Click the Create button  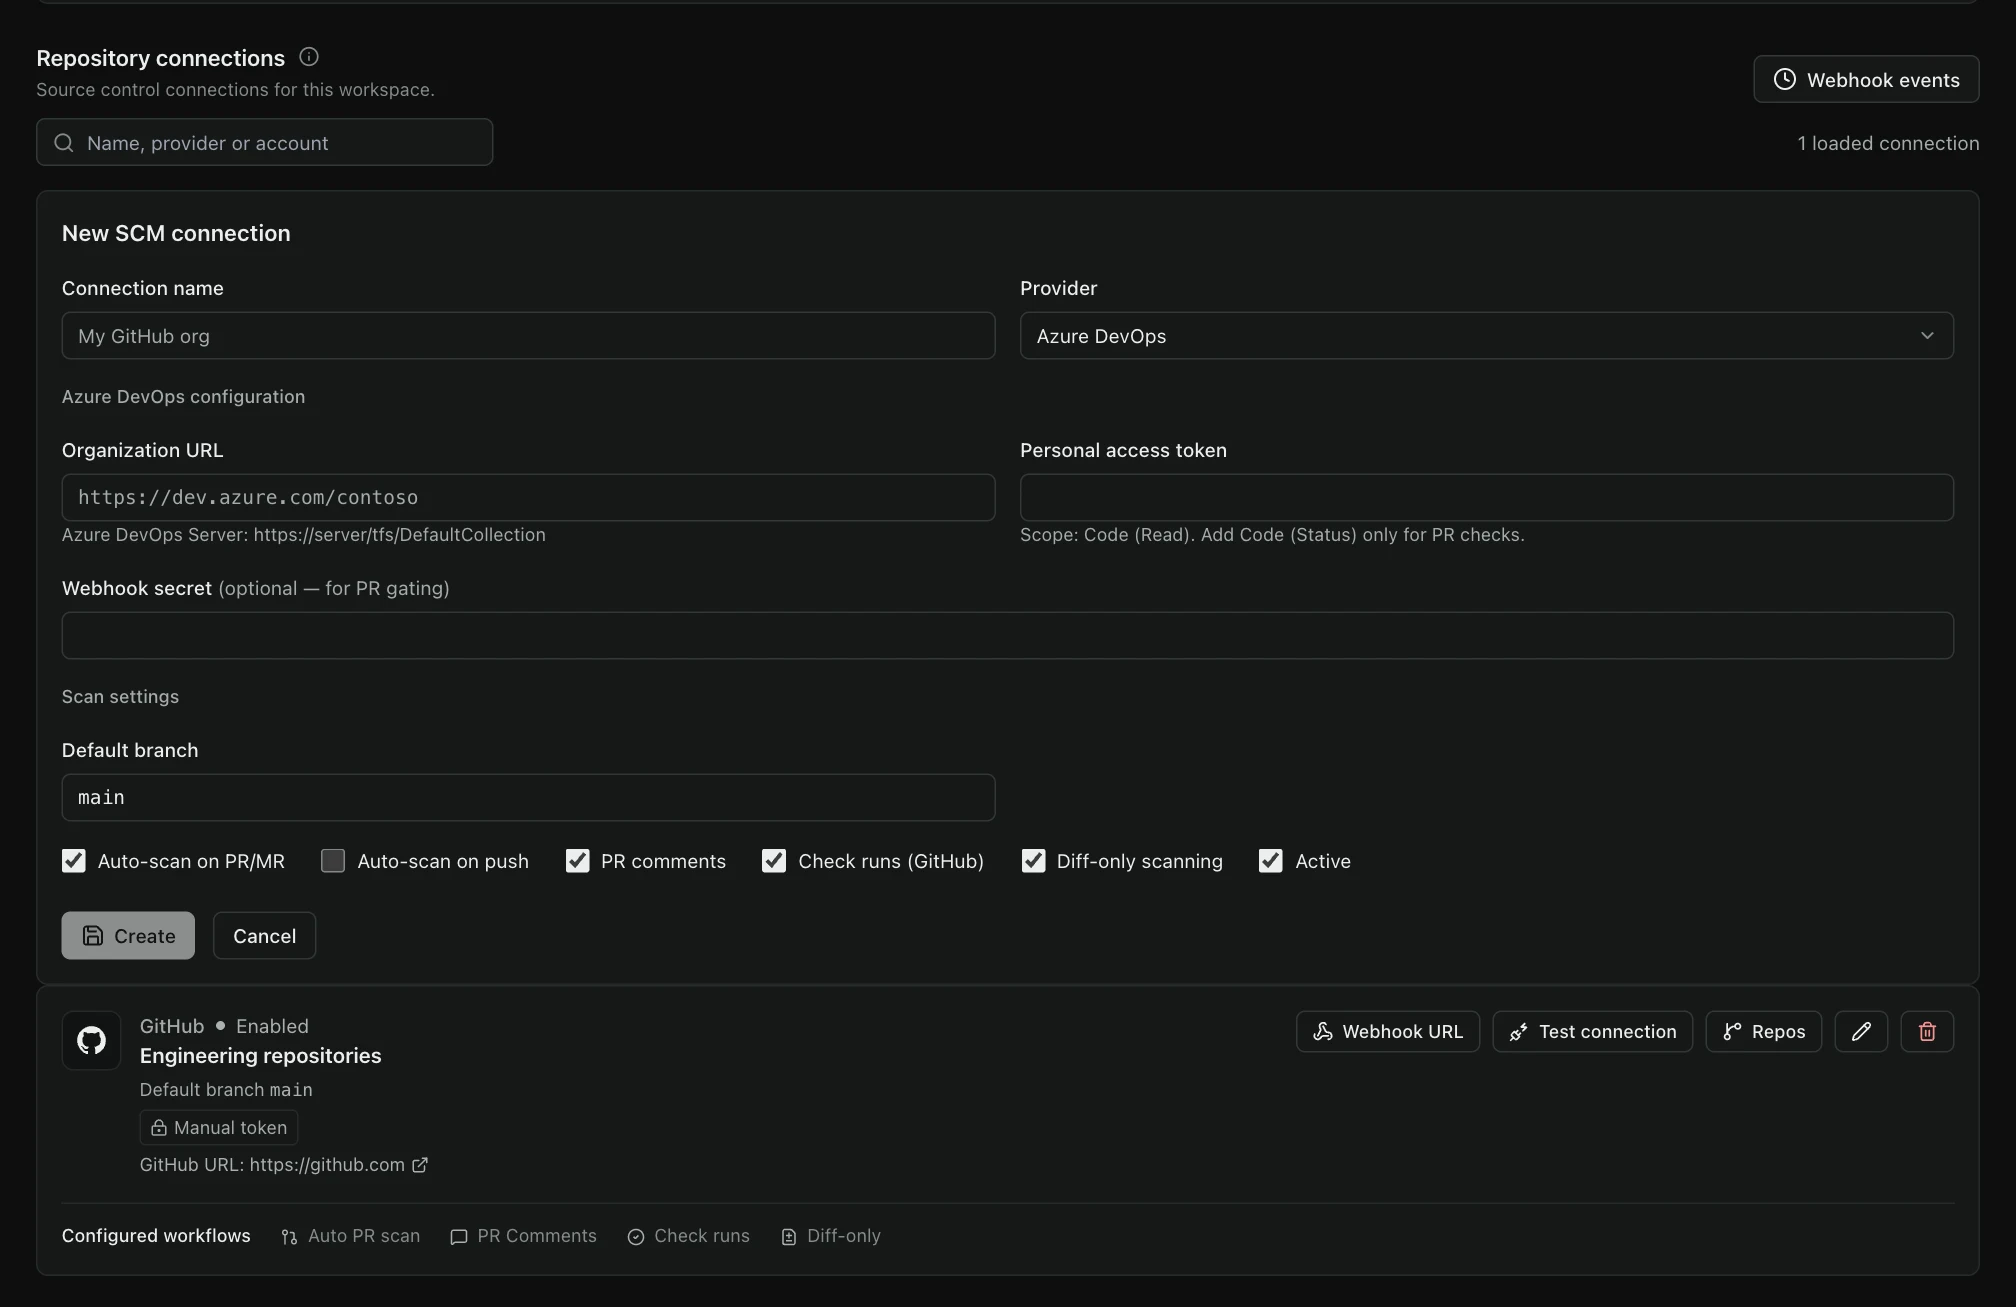click(128, 936)
